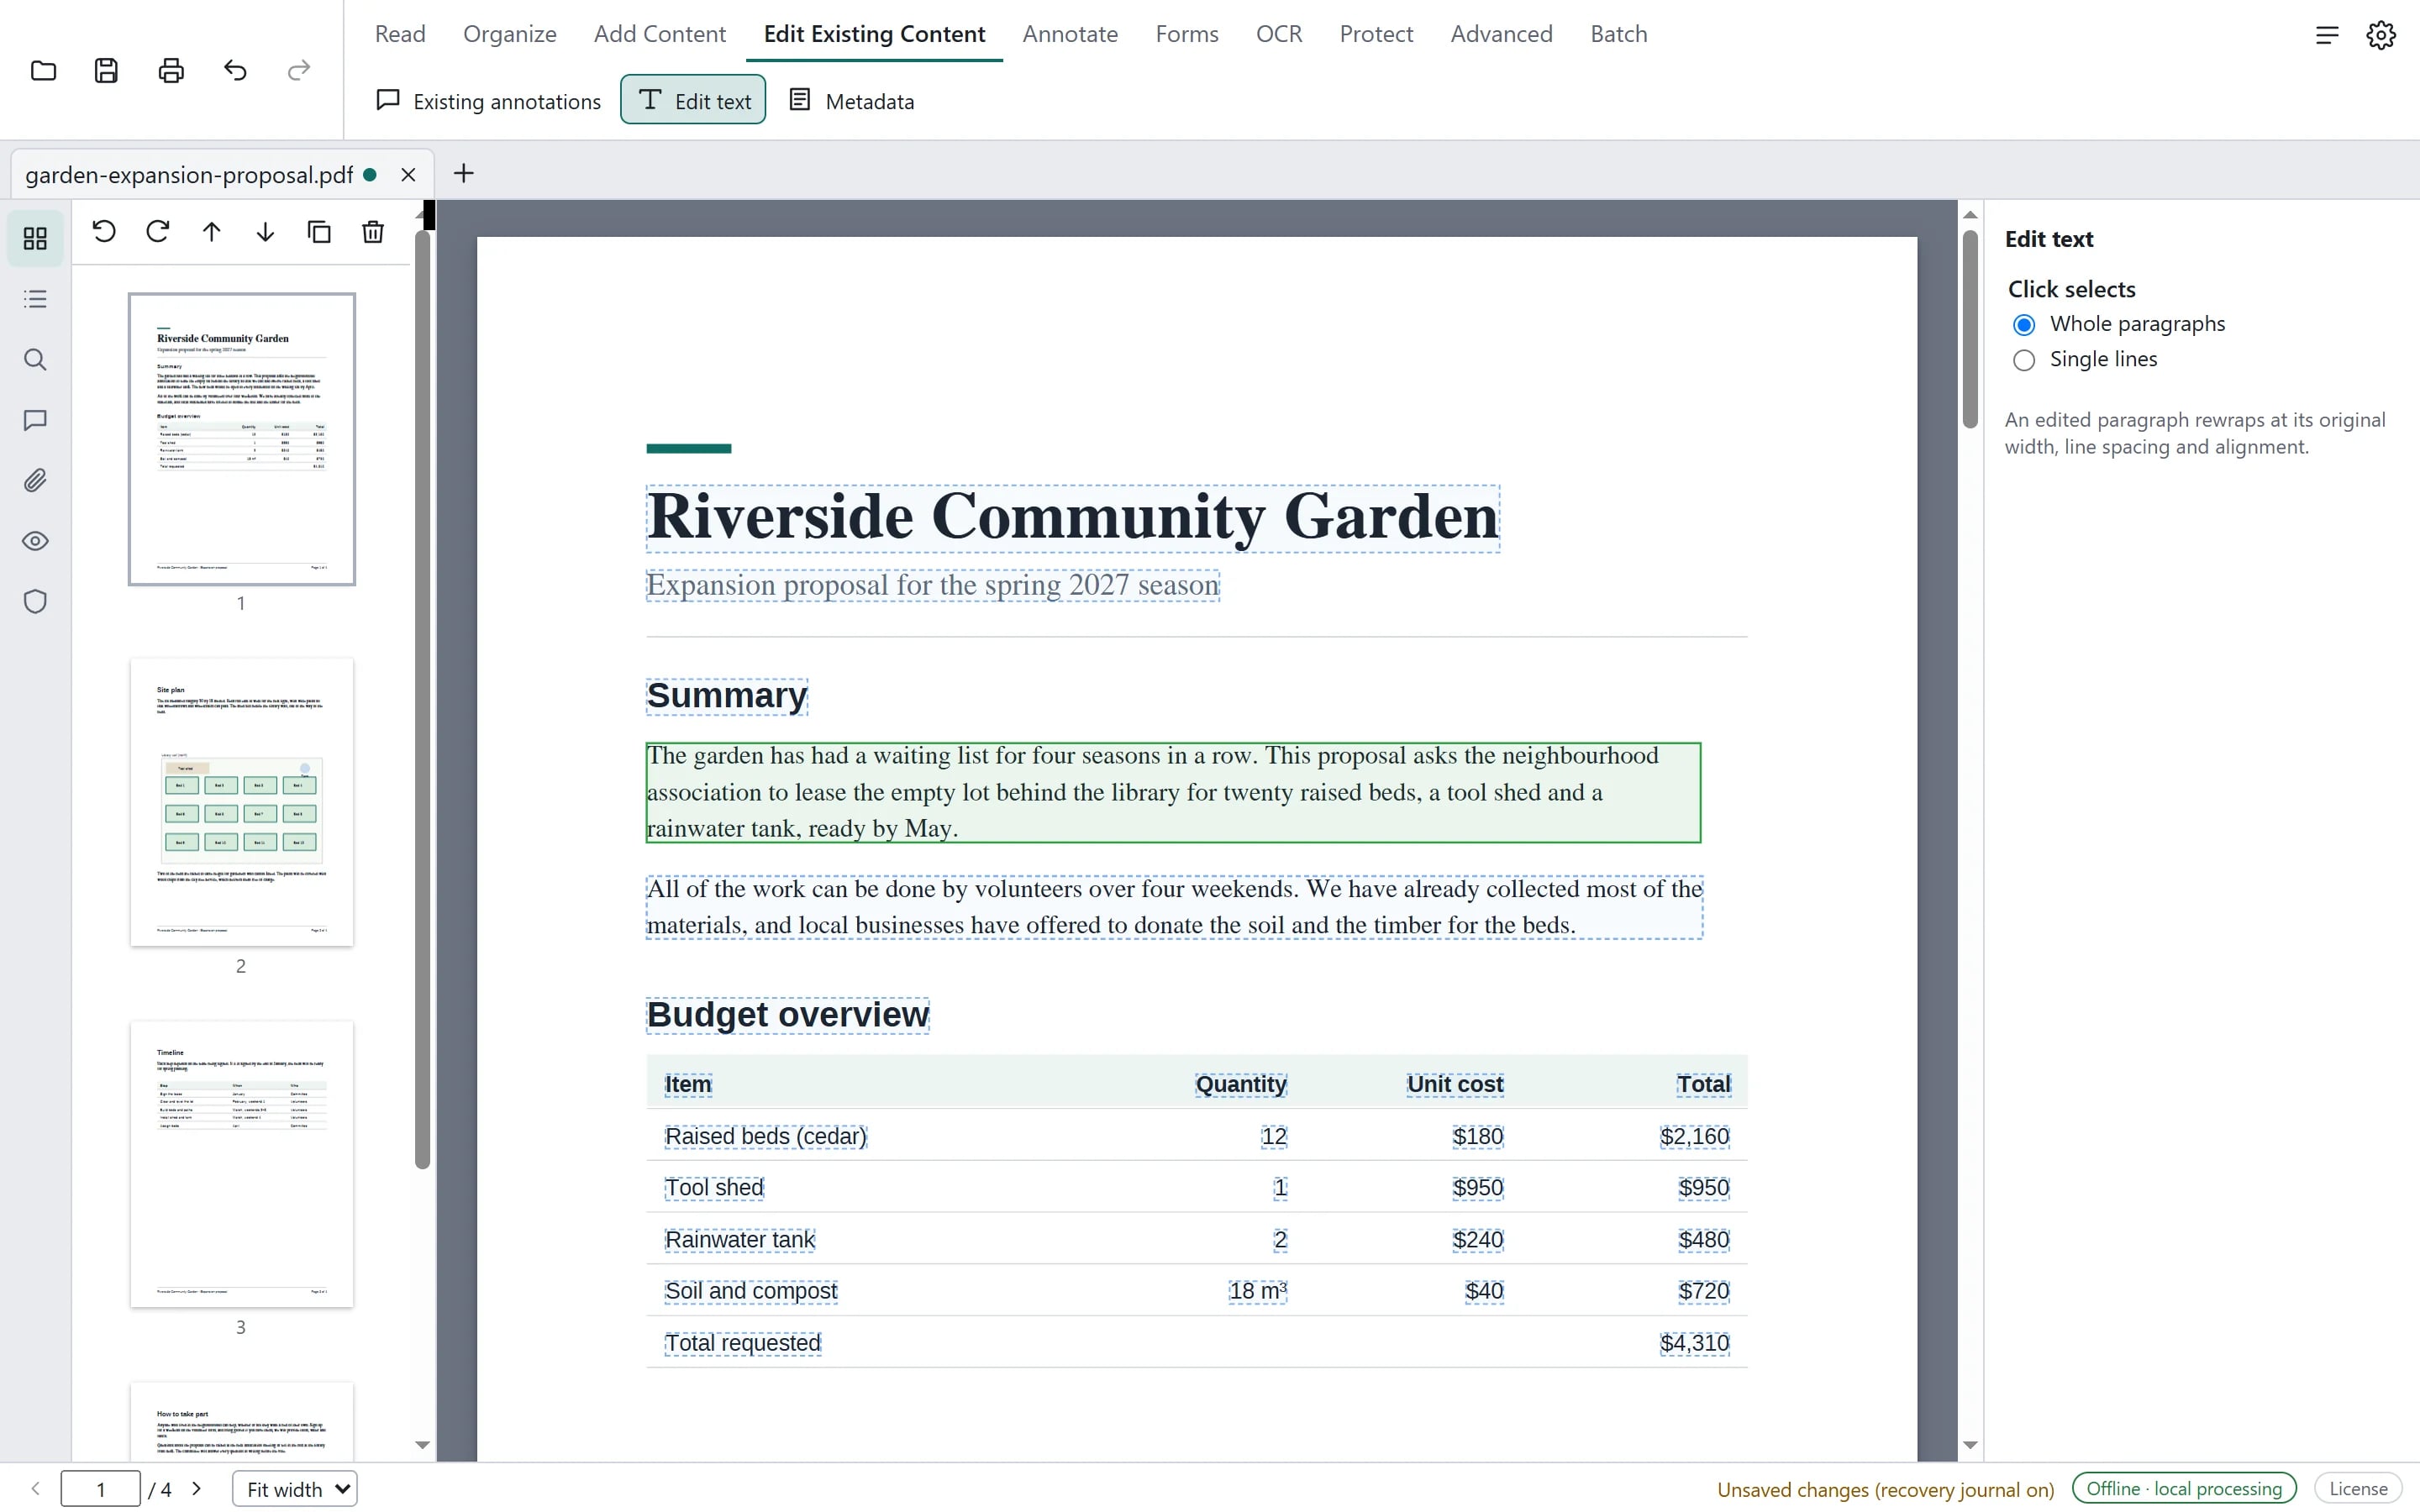Move the selected page down
The width and height of the screenshot is (2420, 1512).
tap(265, 232)
